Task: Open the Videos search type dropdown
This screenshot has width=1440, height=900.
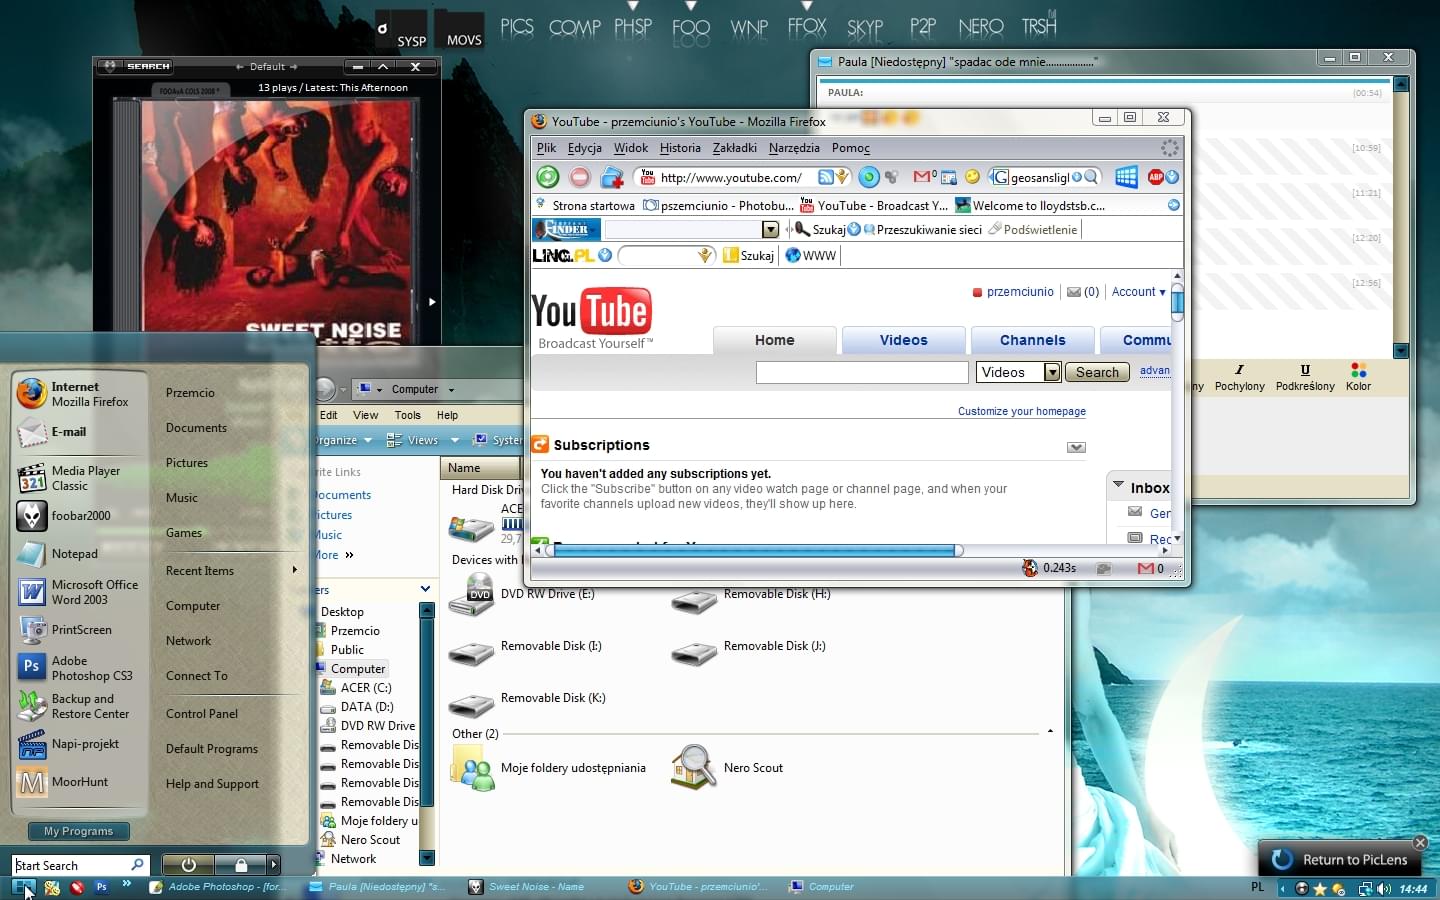Action: point(1052,372)
